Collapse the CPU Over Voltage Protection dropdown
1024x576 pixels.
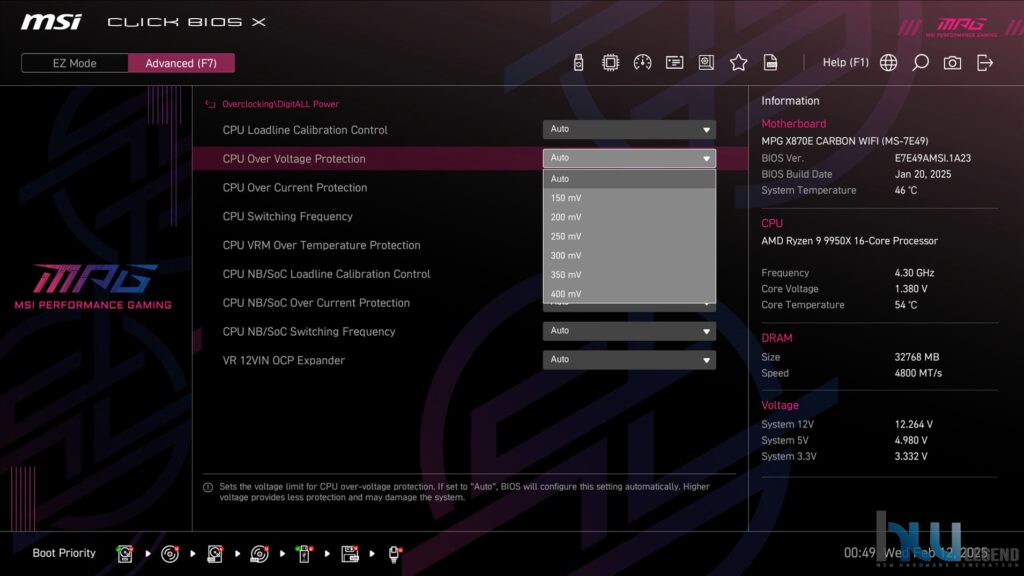point(629,158)
